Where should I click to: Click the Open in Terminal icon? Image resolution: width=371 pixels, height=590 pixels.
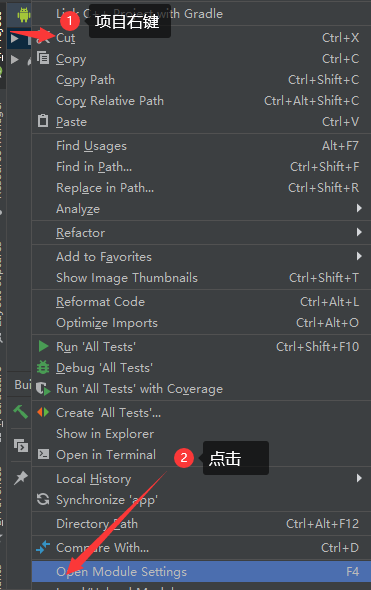(x=43, y=455)
